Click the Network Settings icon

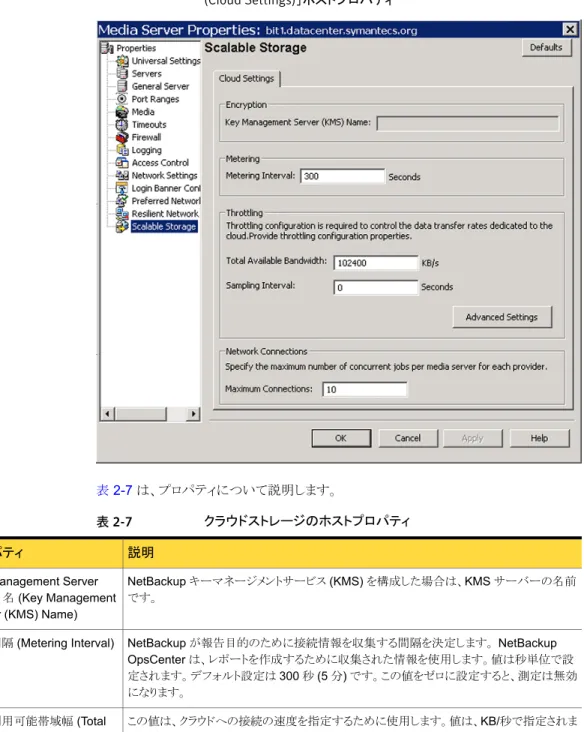click(122, 176)
